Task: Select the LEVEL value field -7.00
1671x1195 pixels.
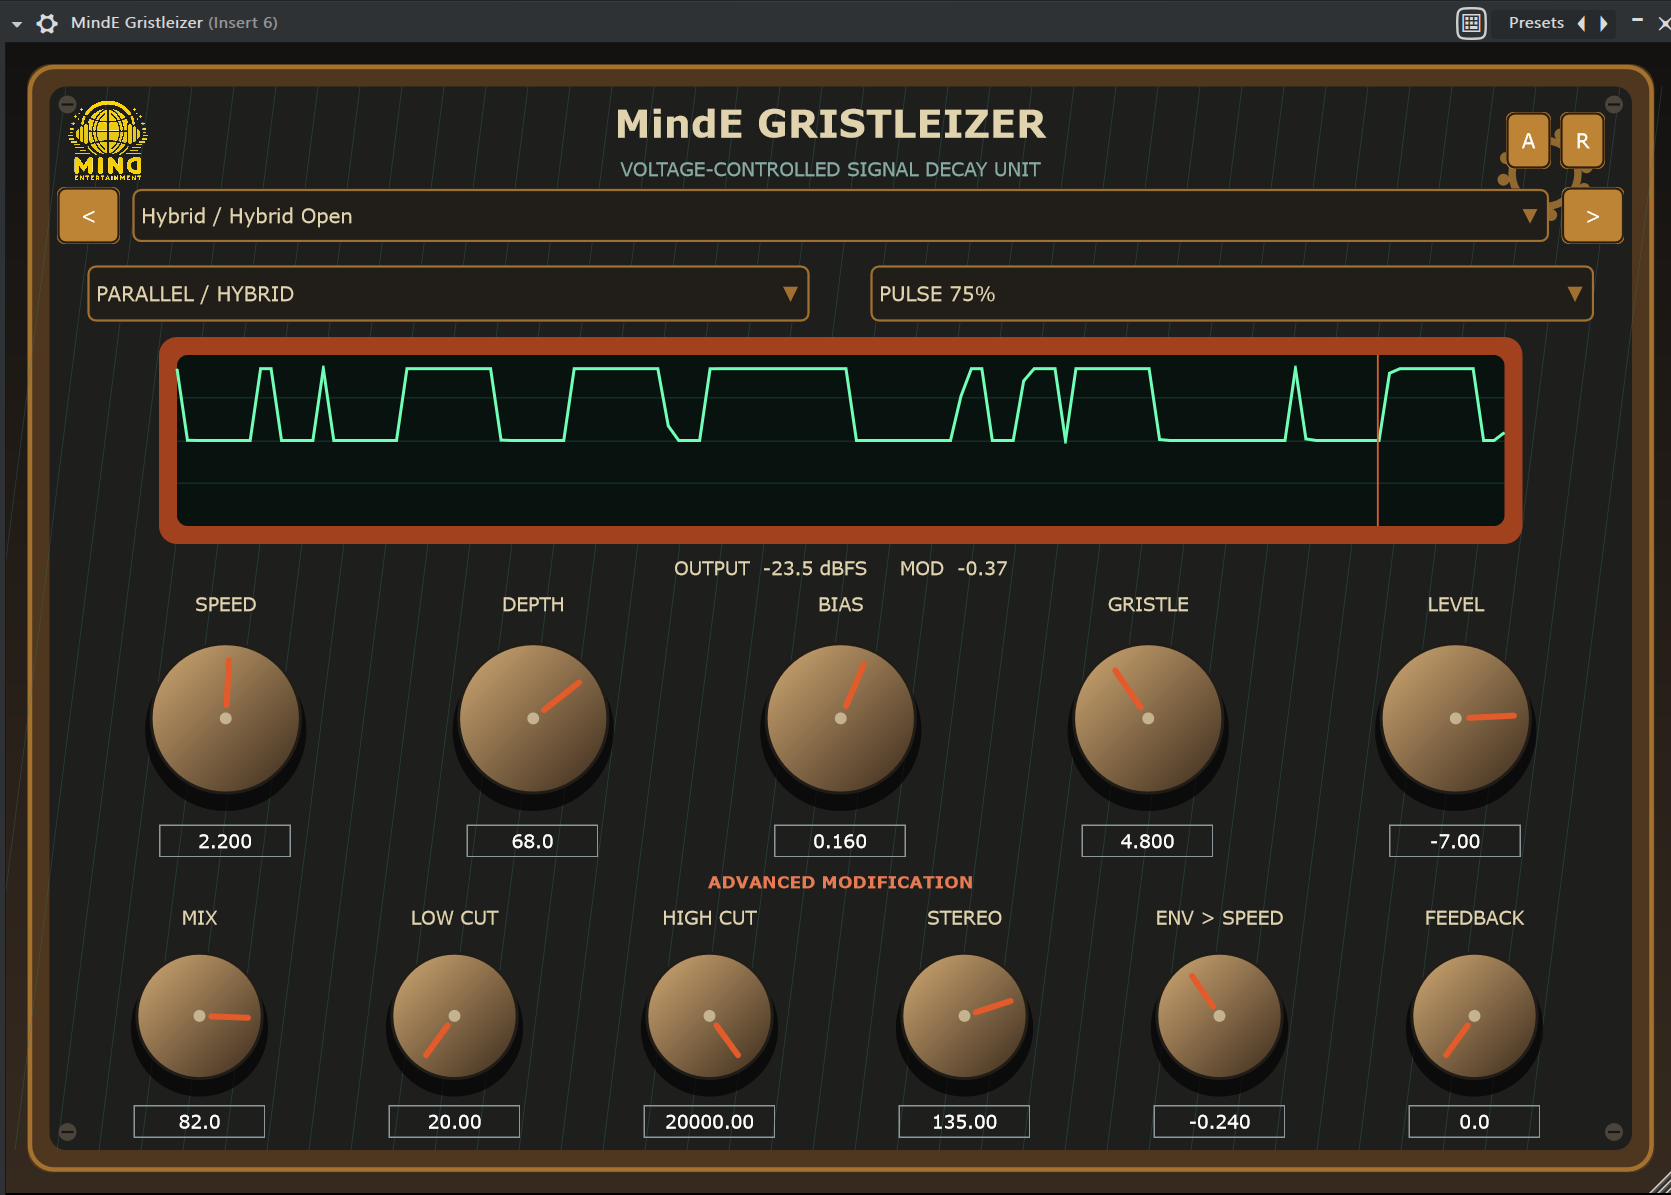Action: (1455, 841)
